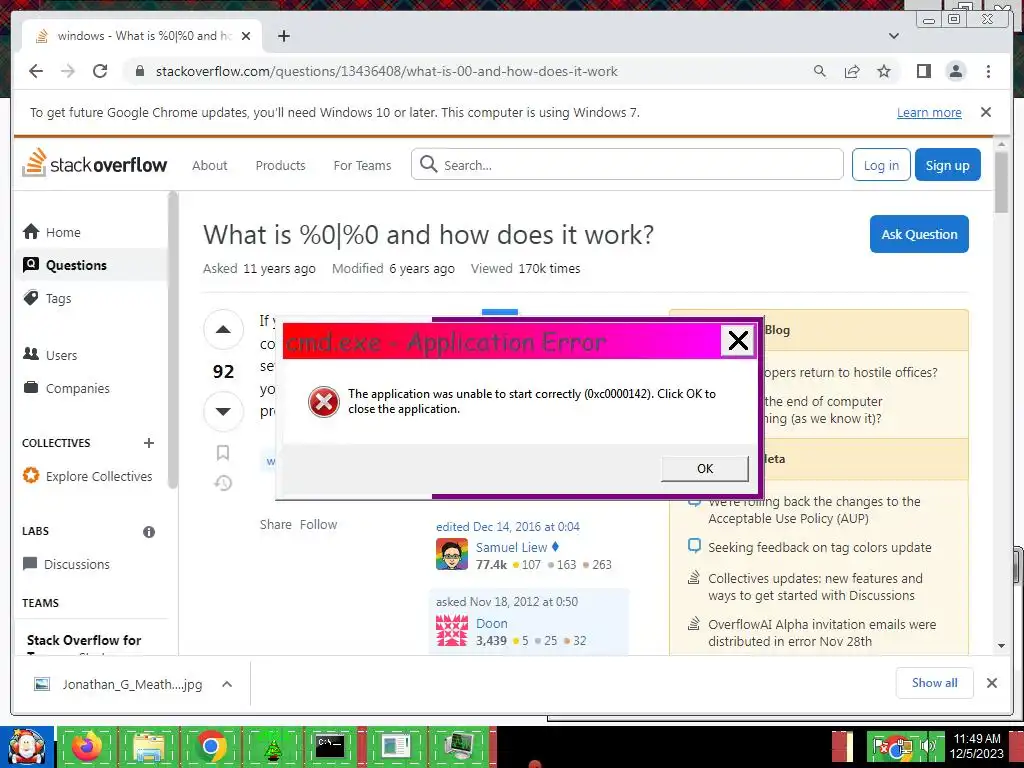Bookmark this page with the star icon
The image size is (1024, 768).
click(884, 71)
